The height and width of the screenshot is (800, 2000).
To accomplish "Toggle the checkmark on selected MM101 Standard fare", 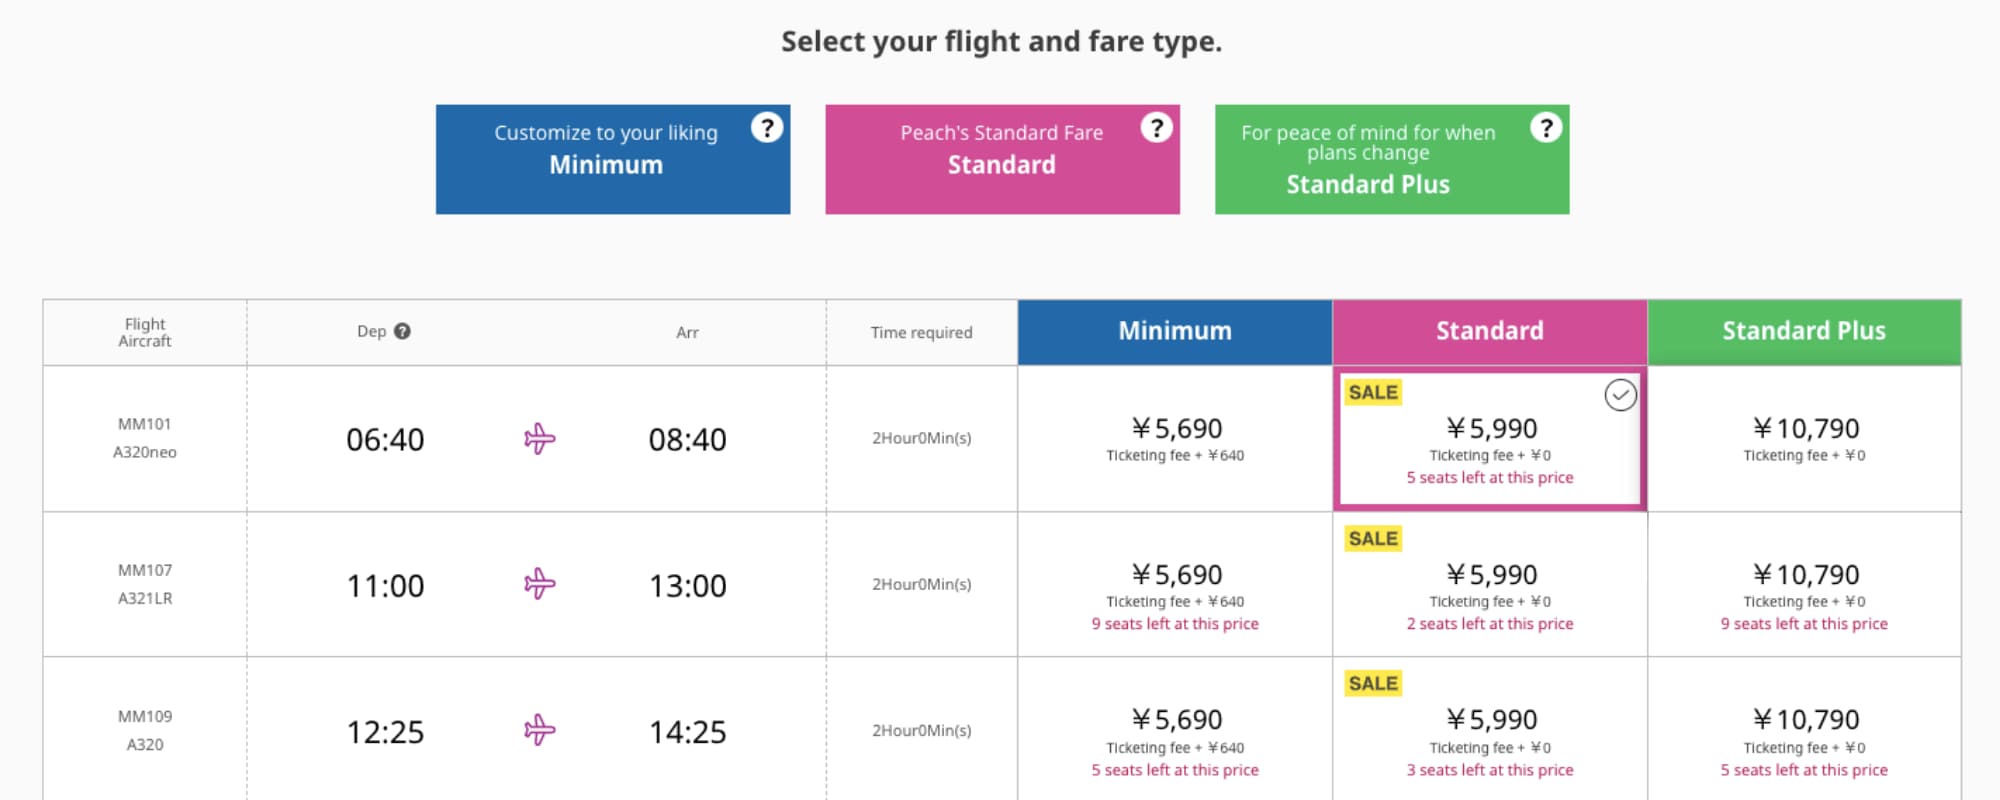I will coord(1620,395).
